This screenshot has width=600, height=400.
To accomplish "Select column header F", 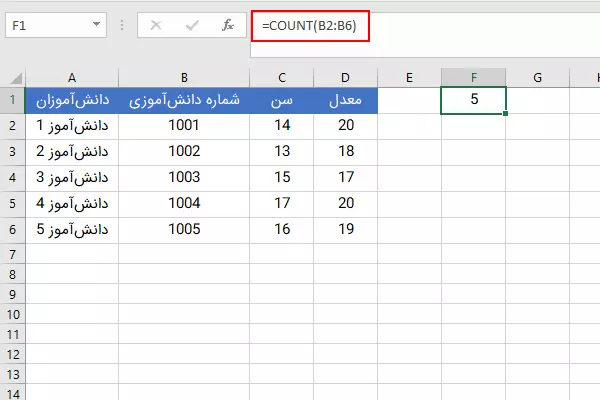I will click(473, 77).
